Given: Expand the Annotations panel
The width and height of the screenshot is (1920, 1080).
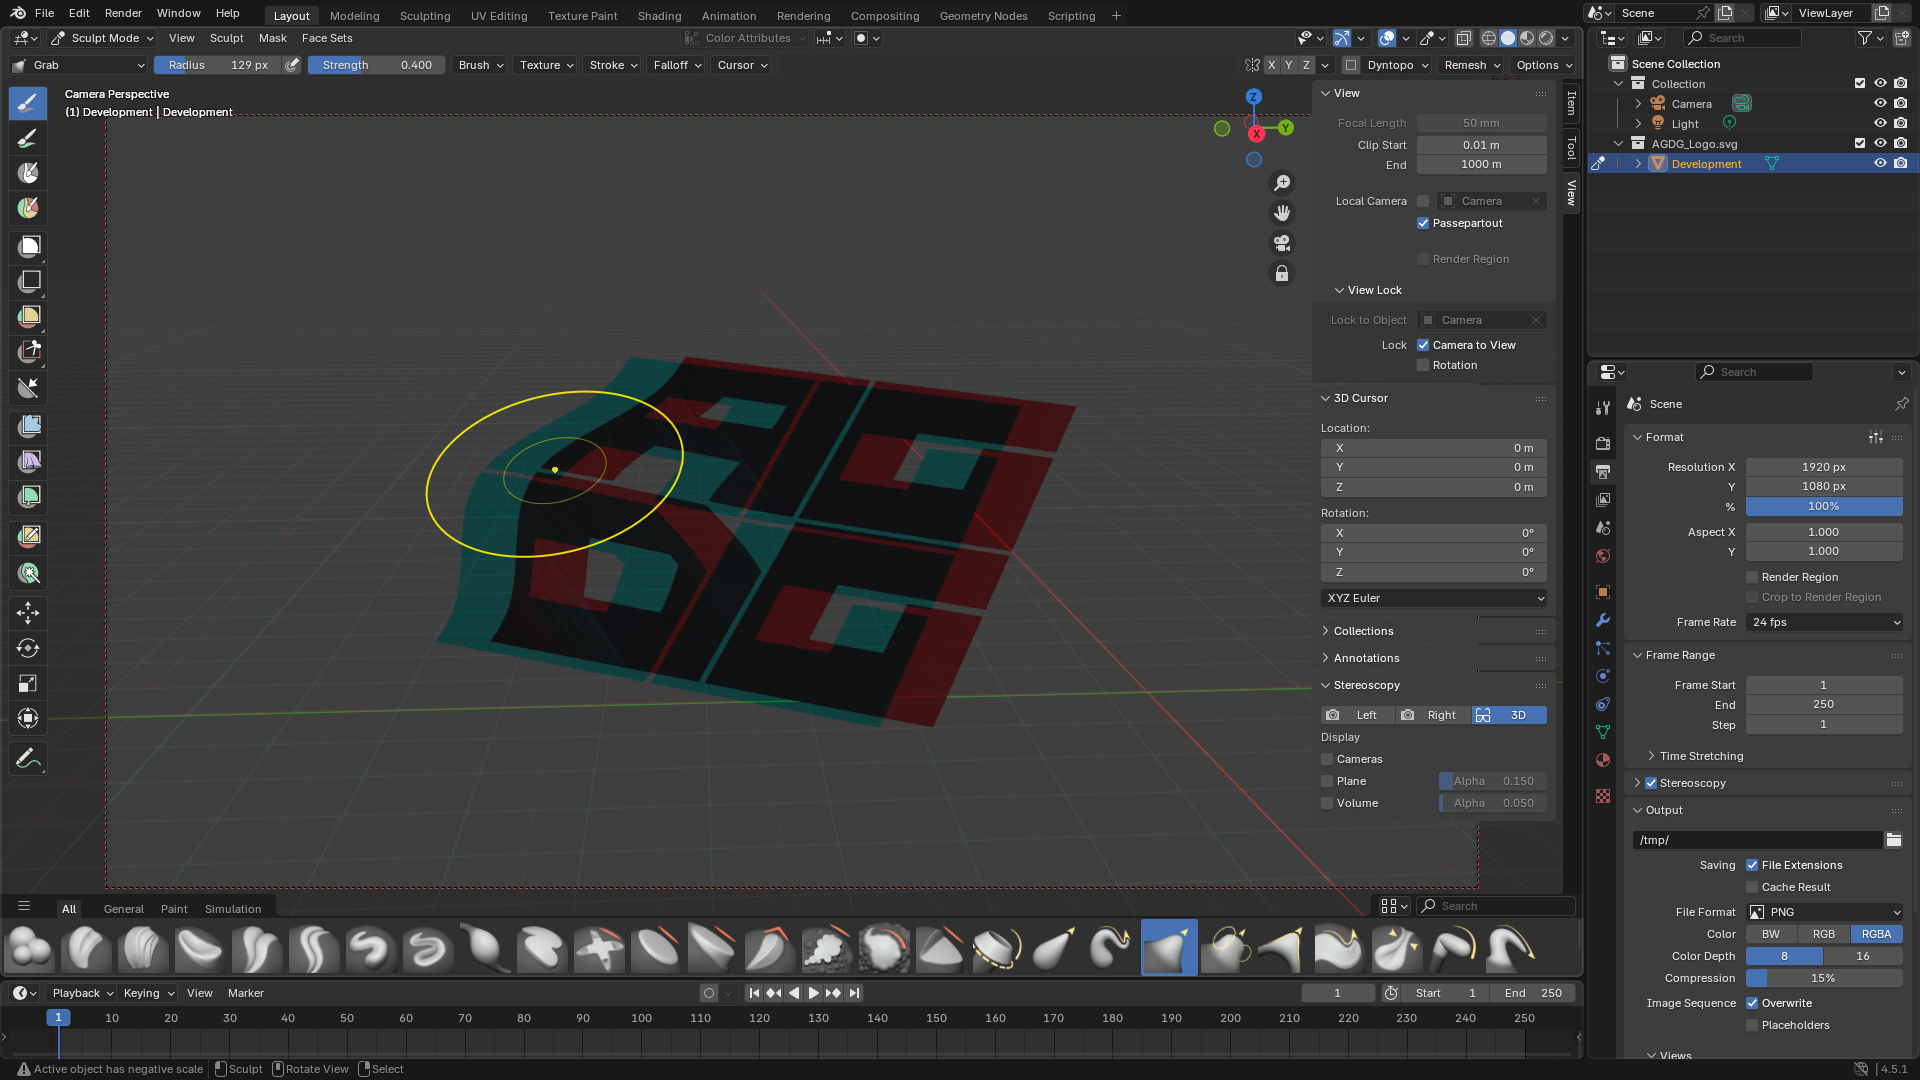Looking at the screenshot, I should pyautogui.click(x=1366, y=658).
